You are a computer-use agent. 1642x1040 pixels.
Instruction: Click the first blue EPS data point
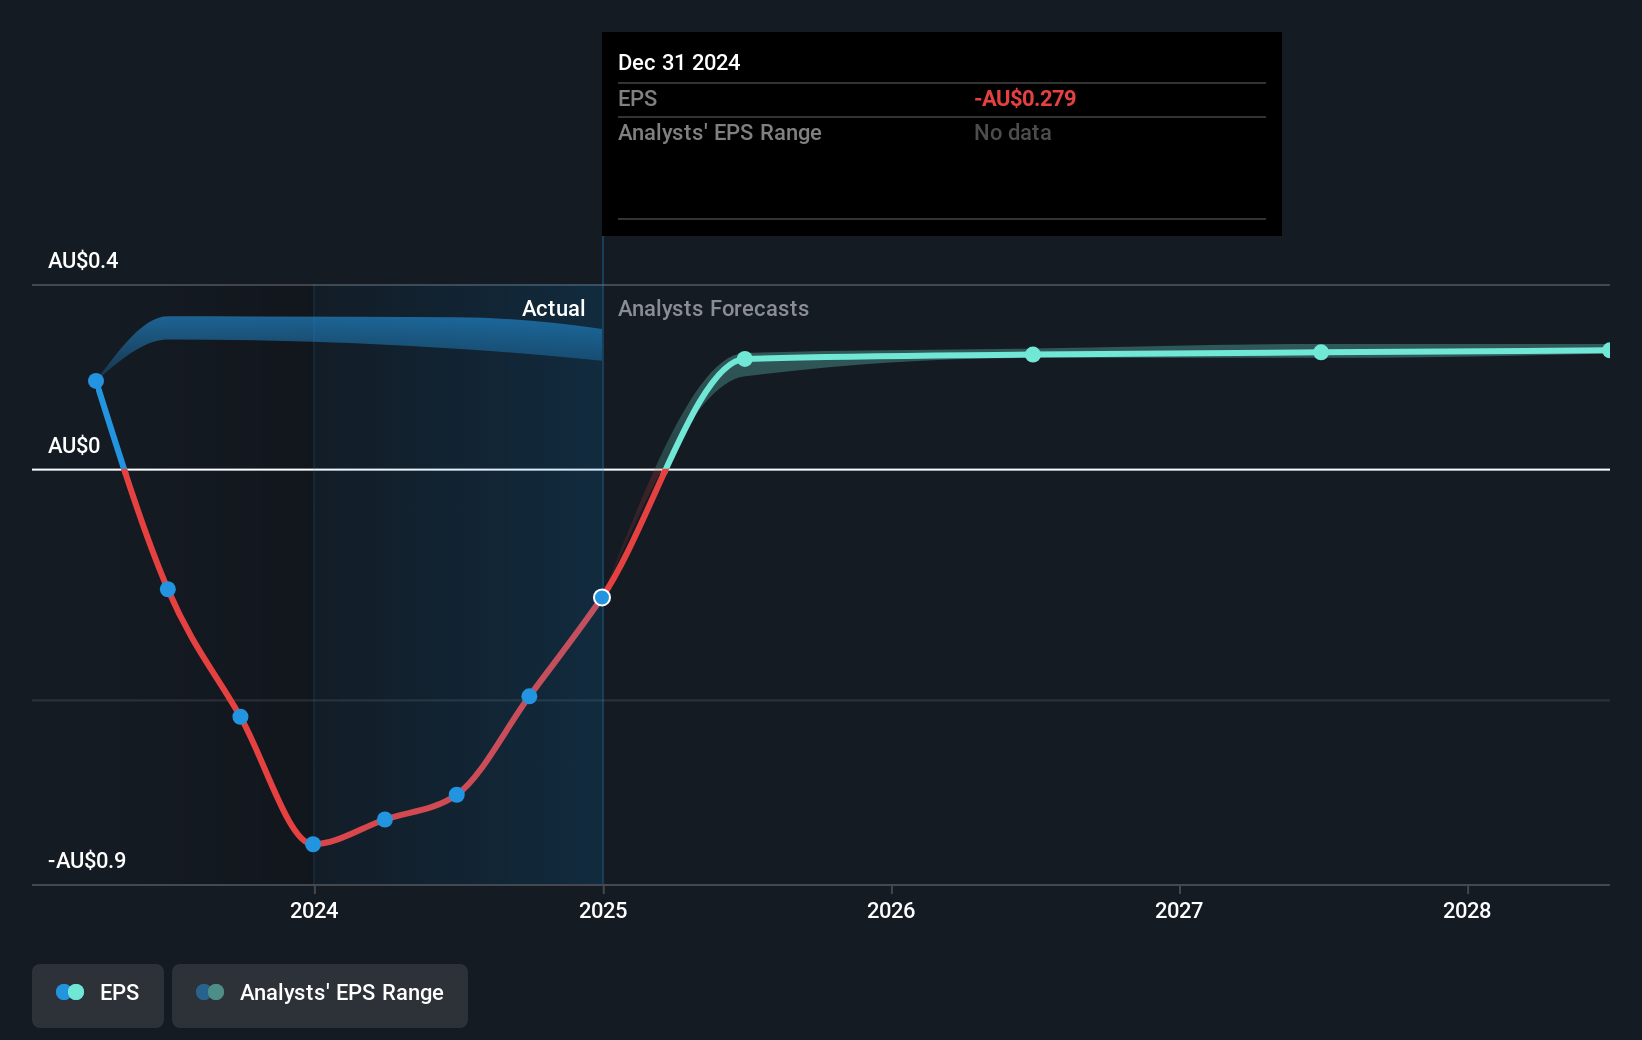click(x=95, y=380)
